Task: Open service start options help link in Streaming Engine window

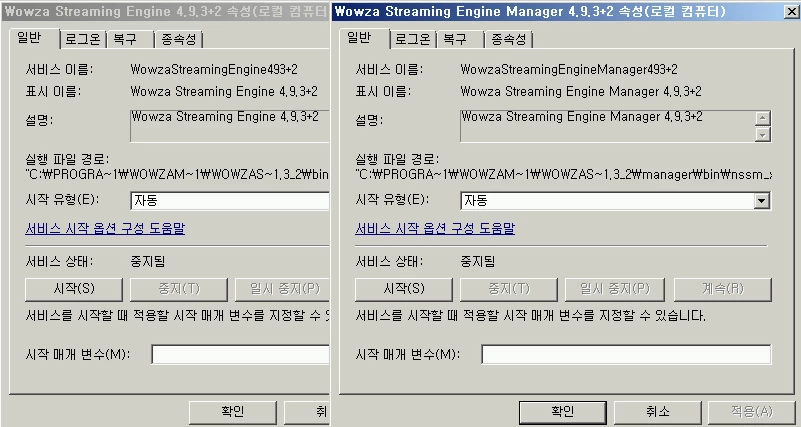Action: [x=105, y=228]
